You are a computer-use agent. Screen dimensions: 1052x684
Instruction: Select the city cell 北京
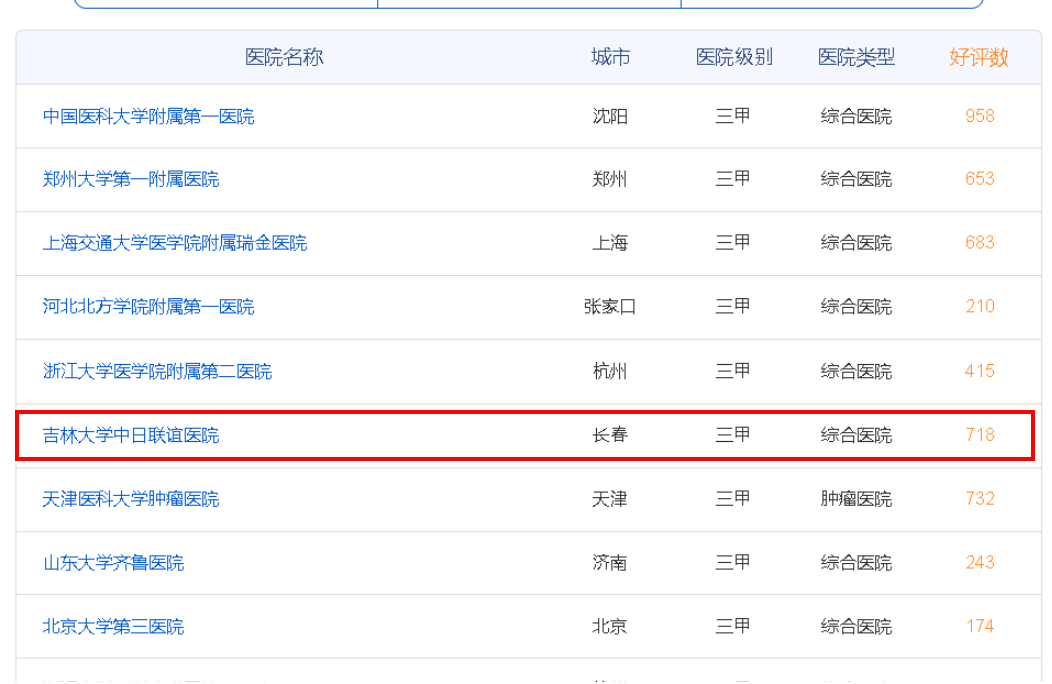(x=610, y=626)
